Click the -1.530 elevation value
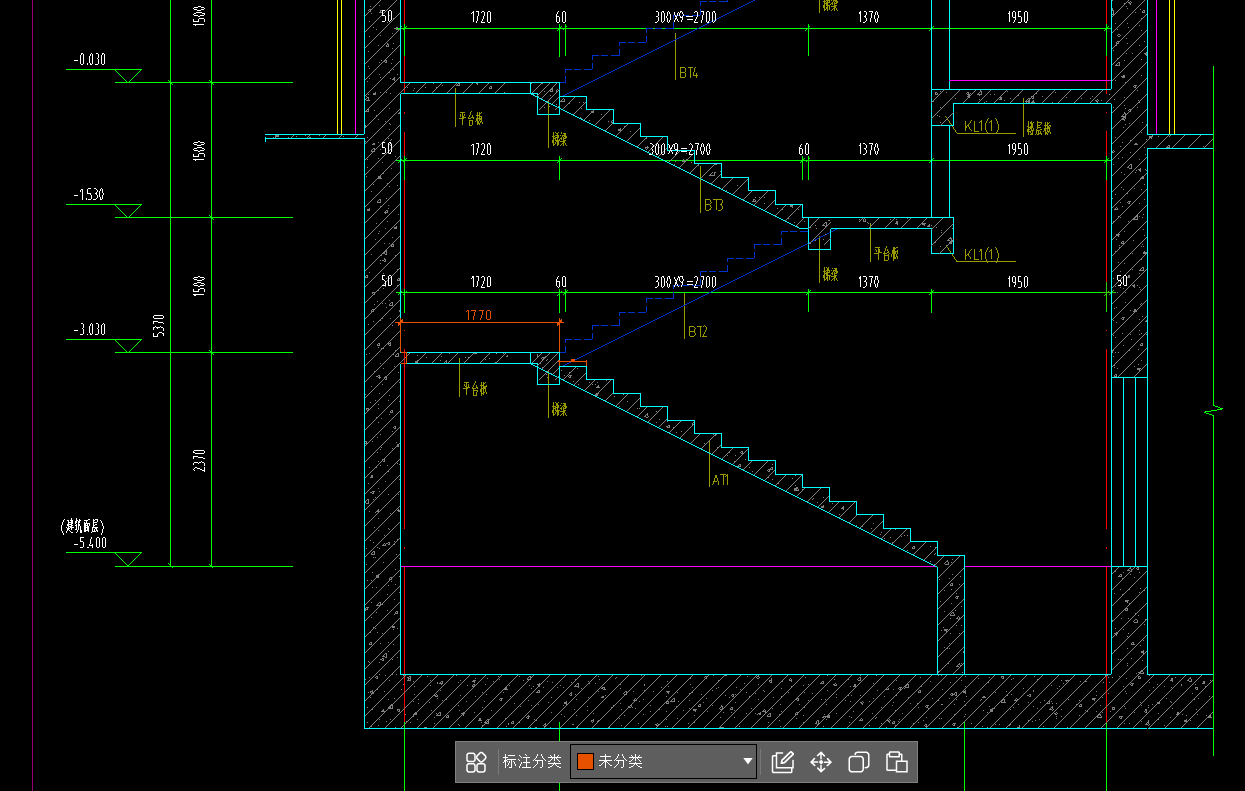 [90, 195]
